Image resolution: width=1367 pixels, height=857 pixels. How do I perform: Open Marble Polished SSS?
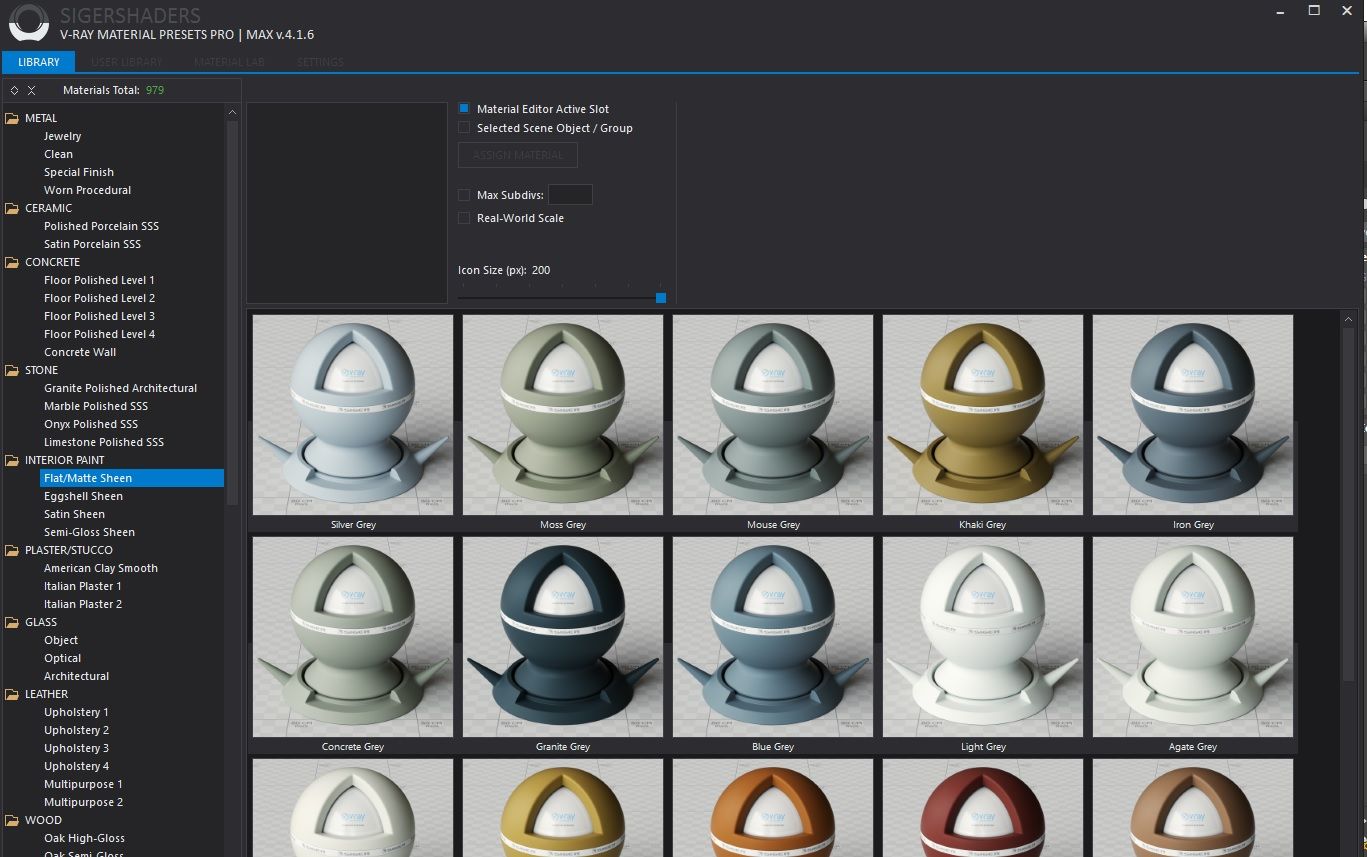(96, 406)
